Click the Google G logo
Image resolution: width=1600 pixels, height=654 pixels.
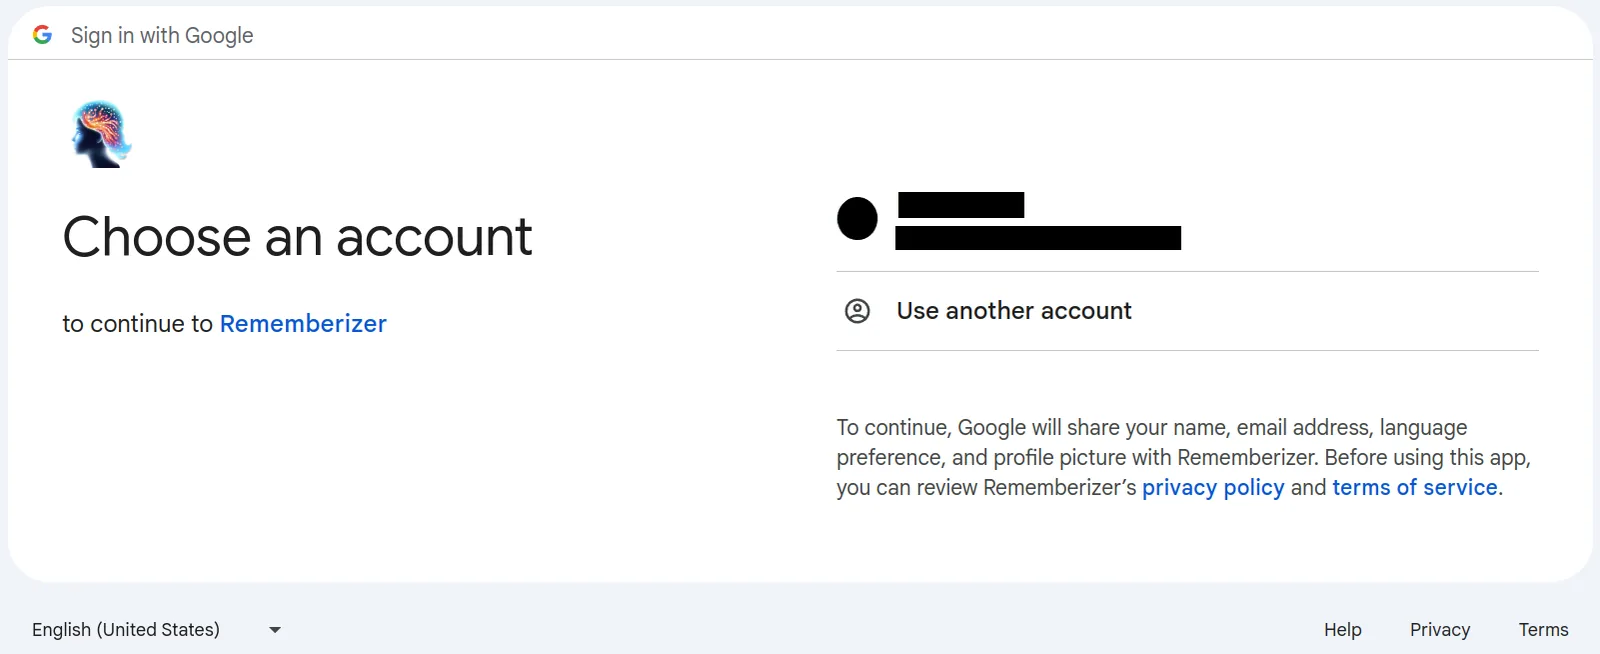point(42,35)
